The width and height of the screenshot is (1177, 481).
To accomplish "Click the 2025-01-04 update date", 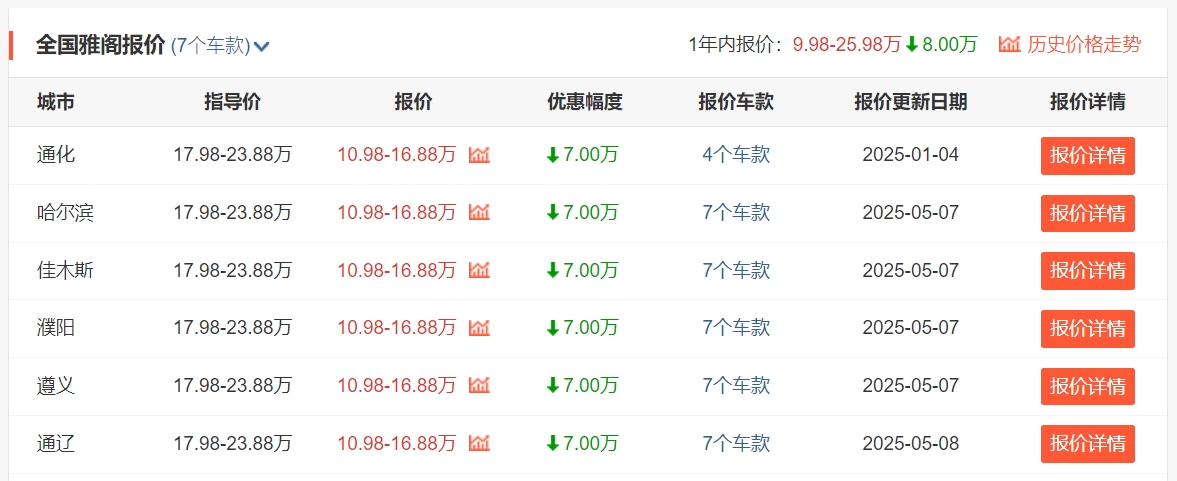I will click(x=911, y=155).
